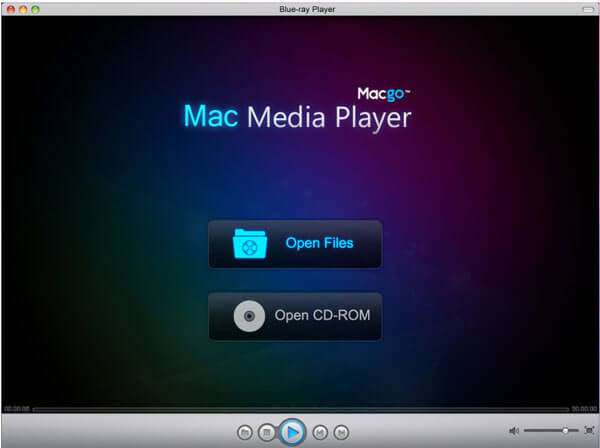
Task: Click the yellow minimize window button
Action: [23, 9]
